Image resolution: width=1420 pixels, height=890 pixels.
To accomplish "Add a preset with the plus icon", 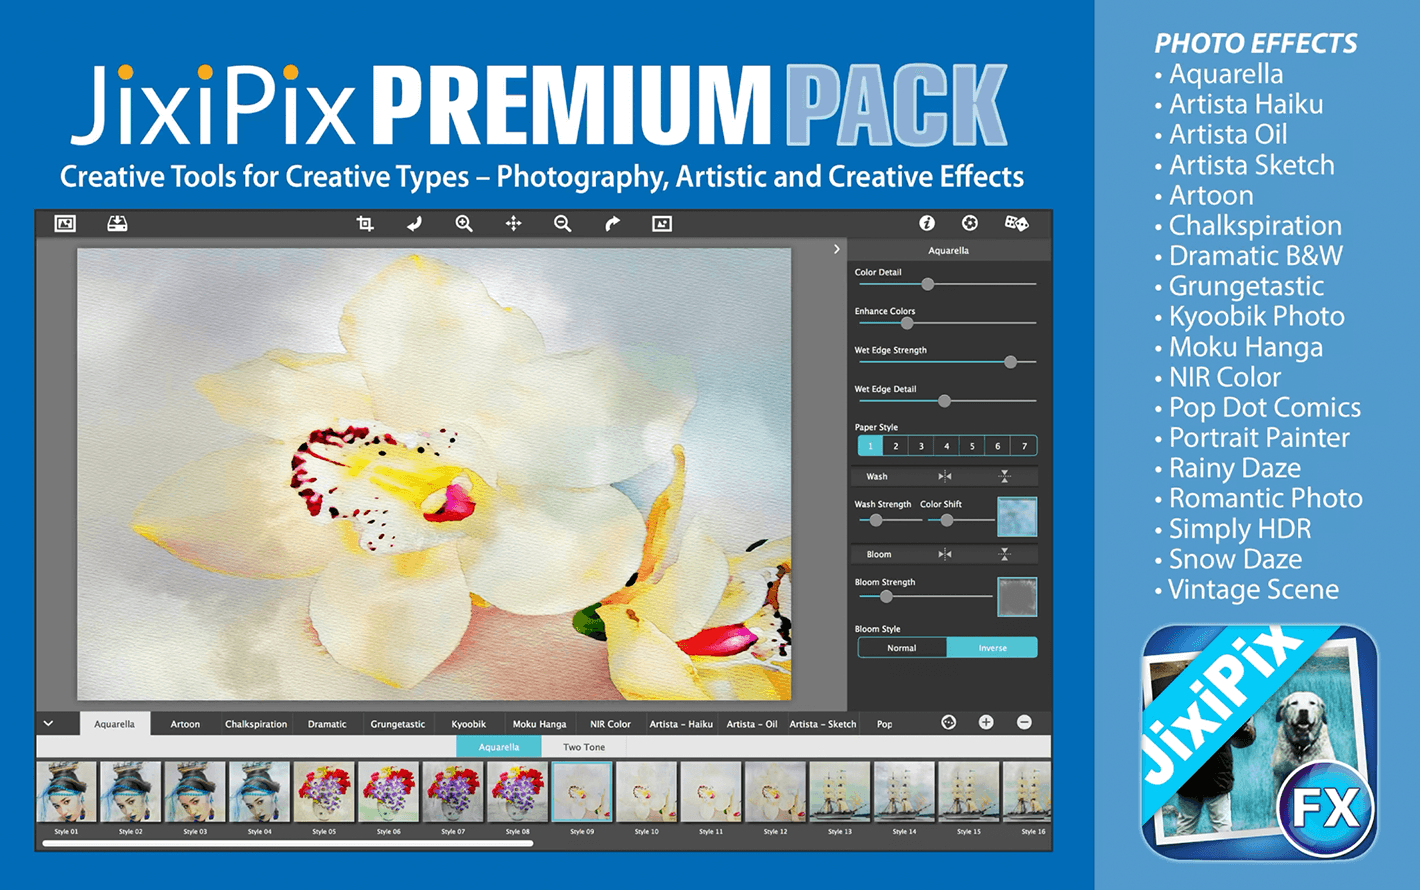I will 986,722.
